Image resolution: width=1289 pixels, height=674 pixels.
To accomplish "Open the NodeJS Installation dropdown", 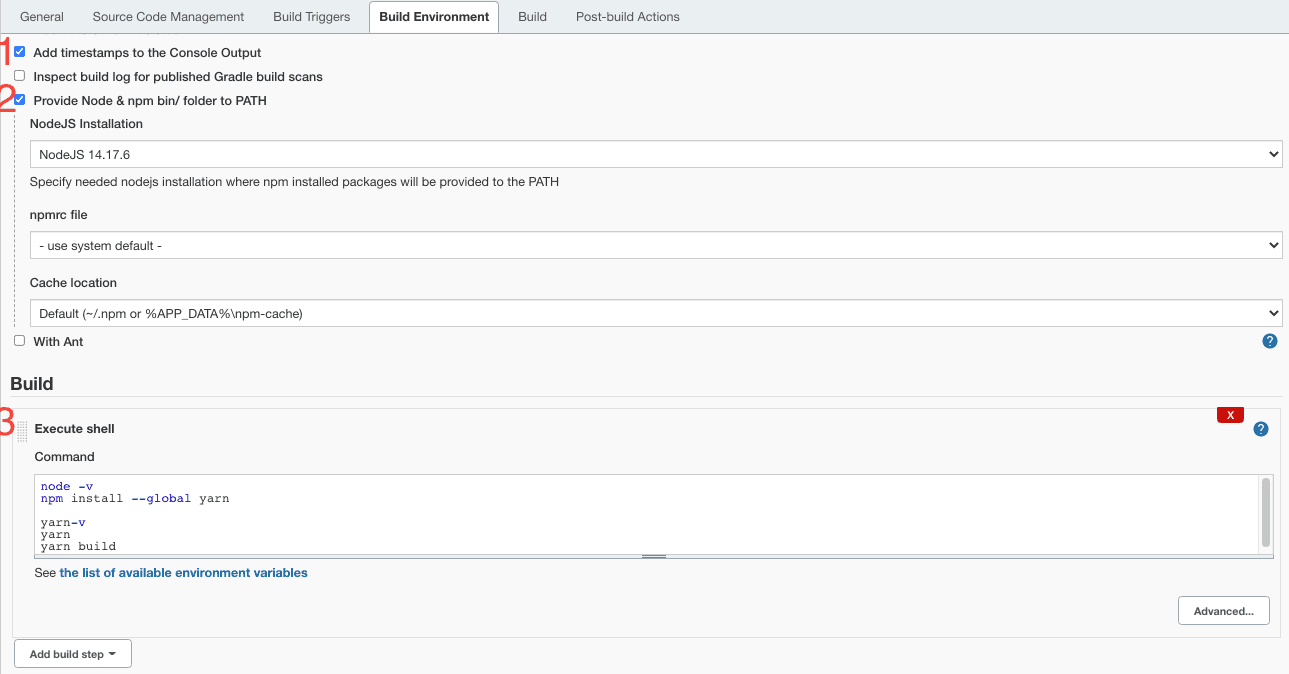I will [656, 154].
